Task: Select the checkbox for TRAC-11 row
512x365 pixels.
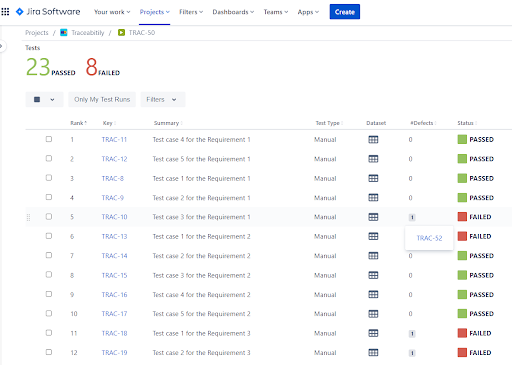Action: click(x=49, y=139)
